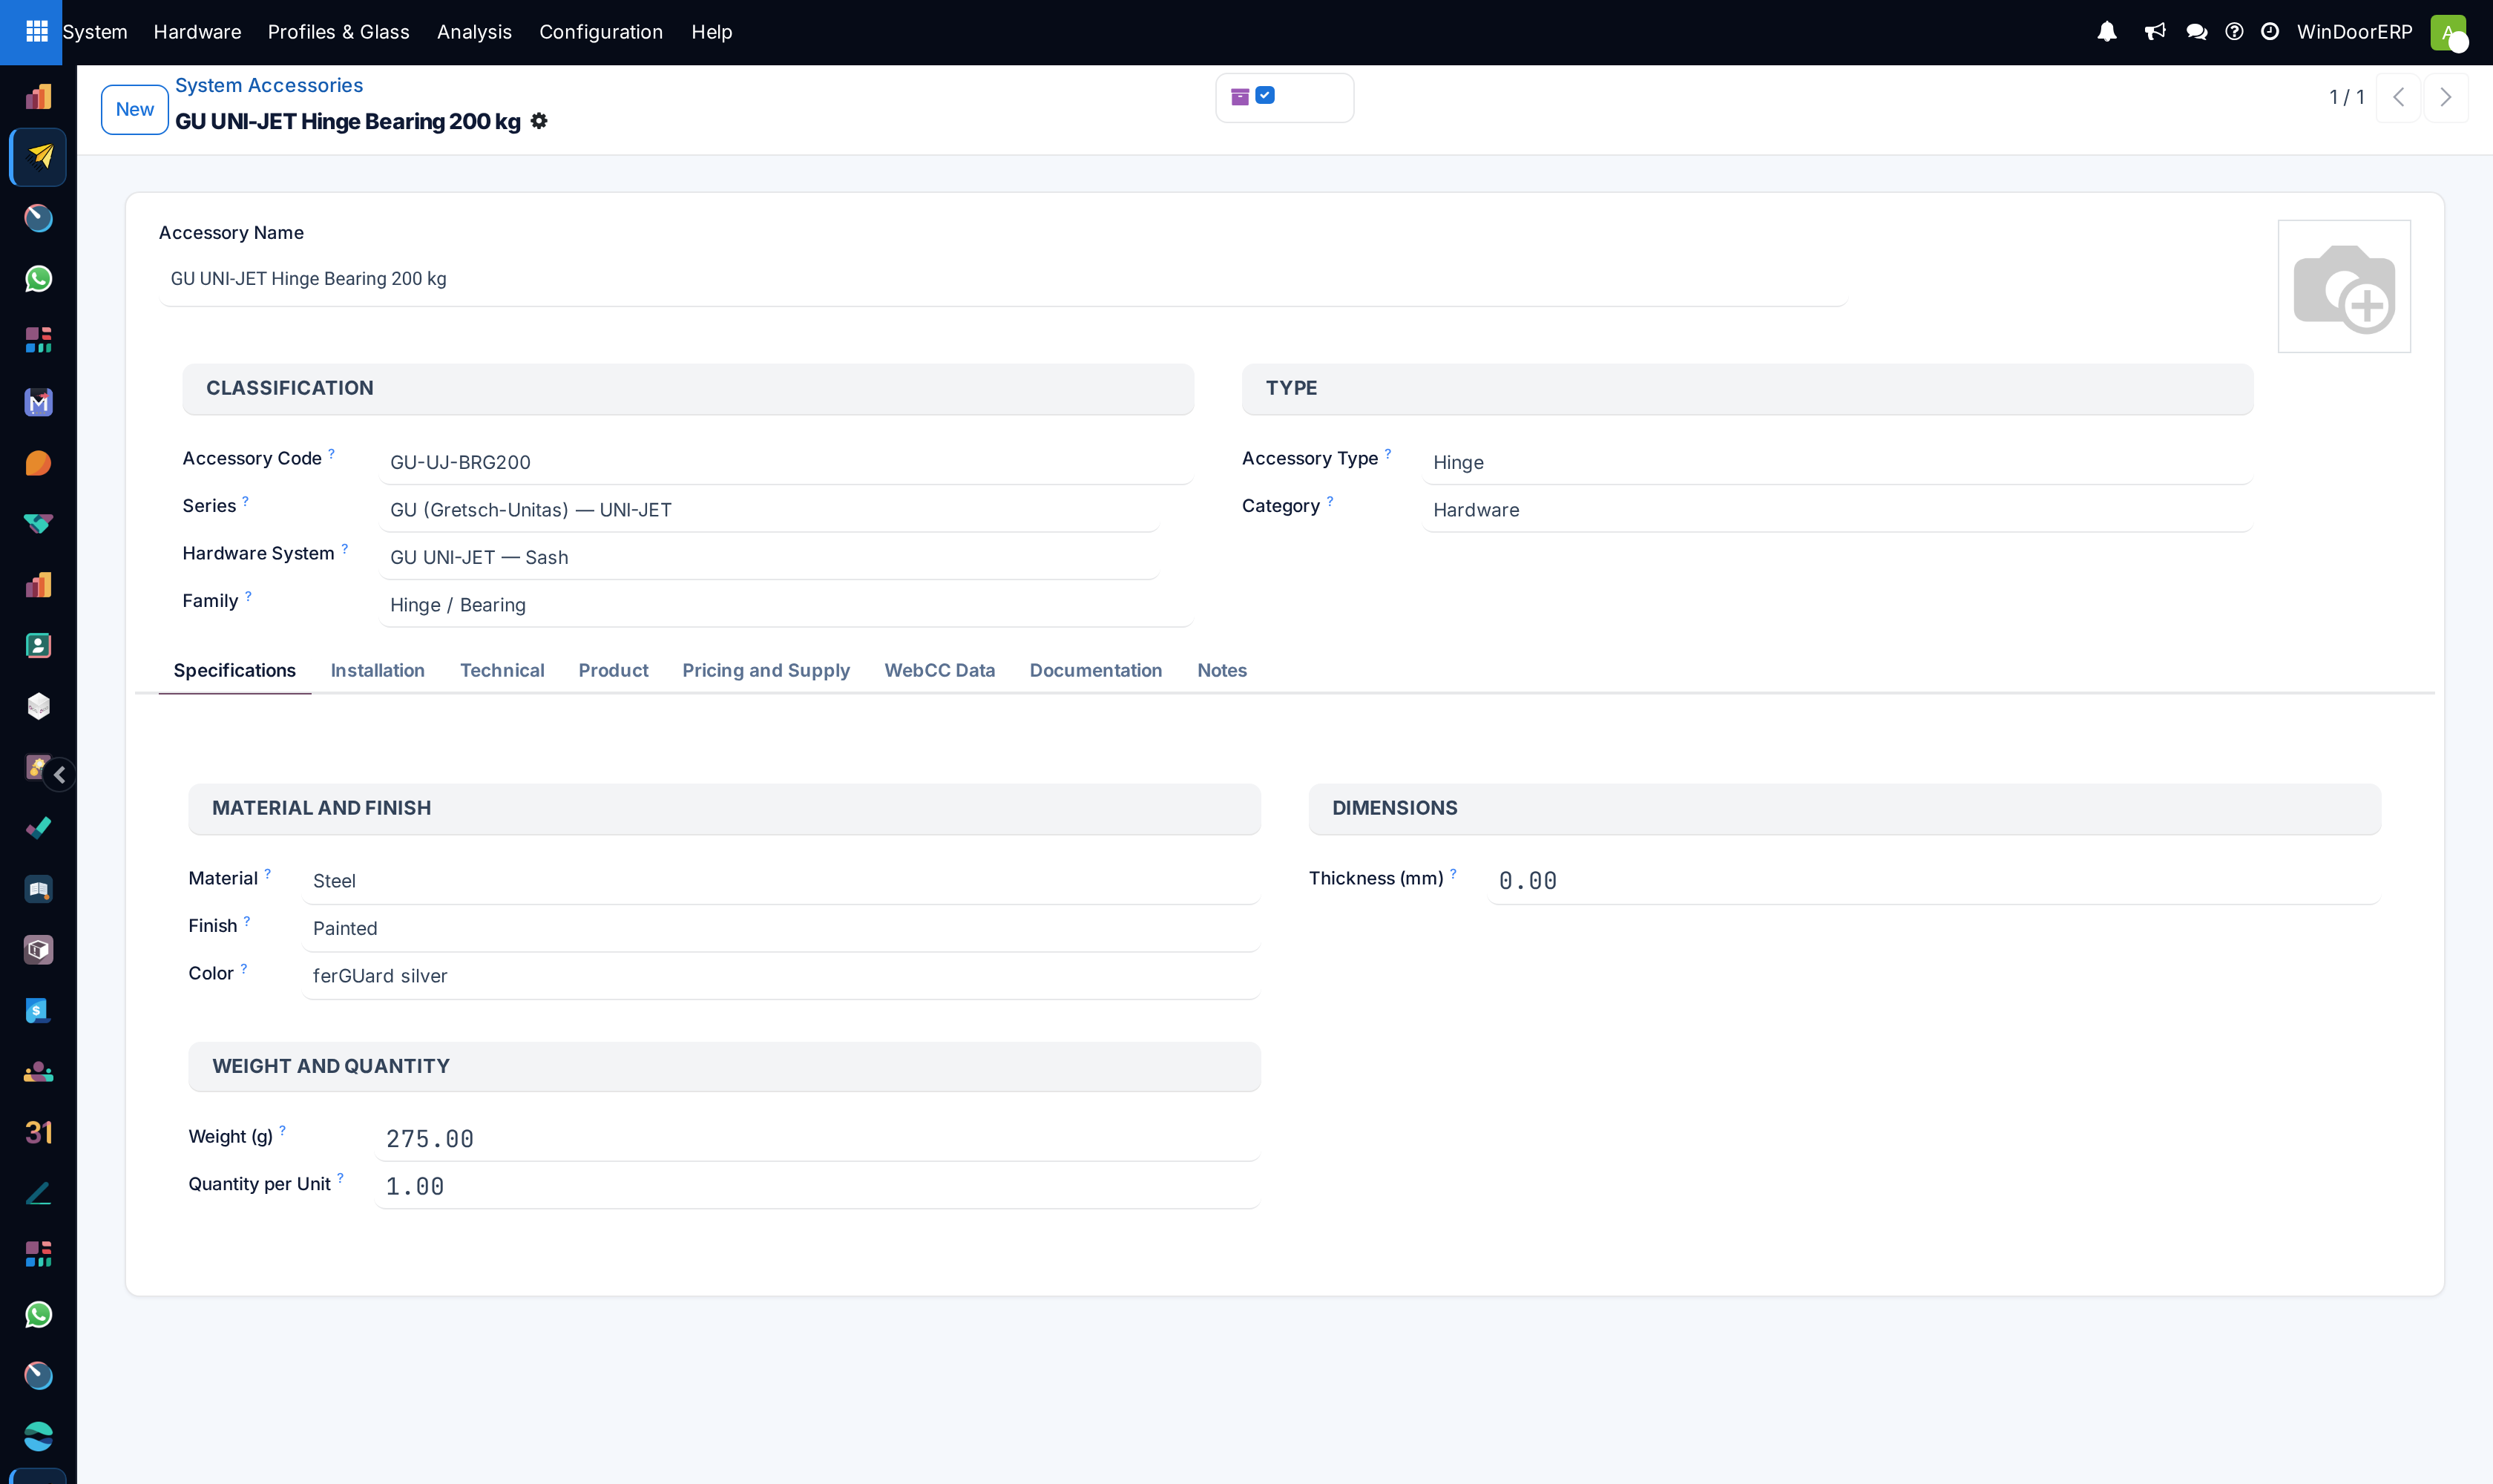Click the camera image upload placeholder

pyautogui.click(x=2344, y=287)
